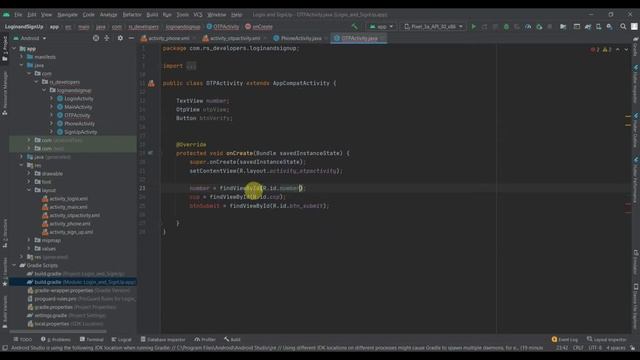Image resolution: width=640 pixels, height=360 pixels.
Task: Open the Profiler tool window
Action: (x=205, y=340)
